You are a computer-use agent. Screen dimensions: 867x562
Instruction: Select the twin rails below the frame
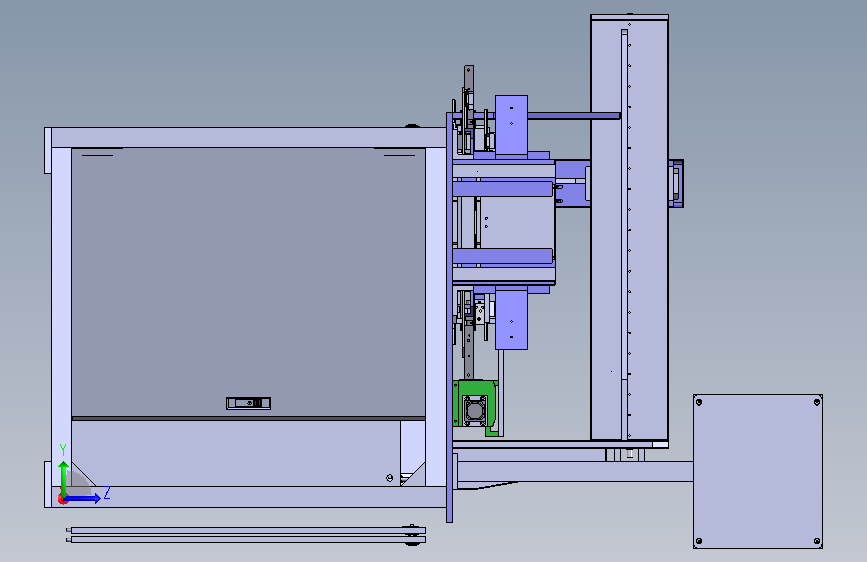click(x=246, y=535)
